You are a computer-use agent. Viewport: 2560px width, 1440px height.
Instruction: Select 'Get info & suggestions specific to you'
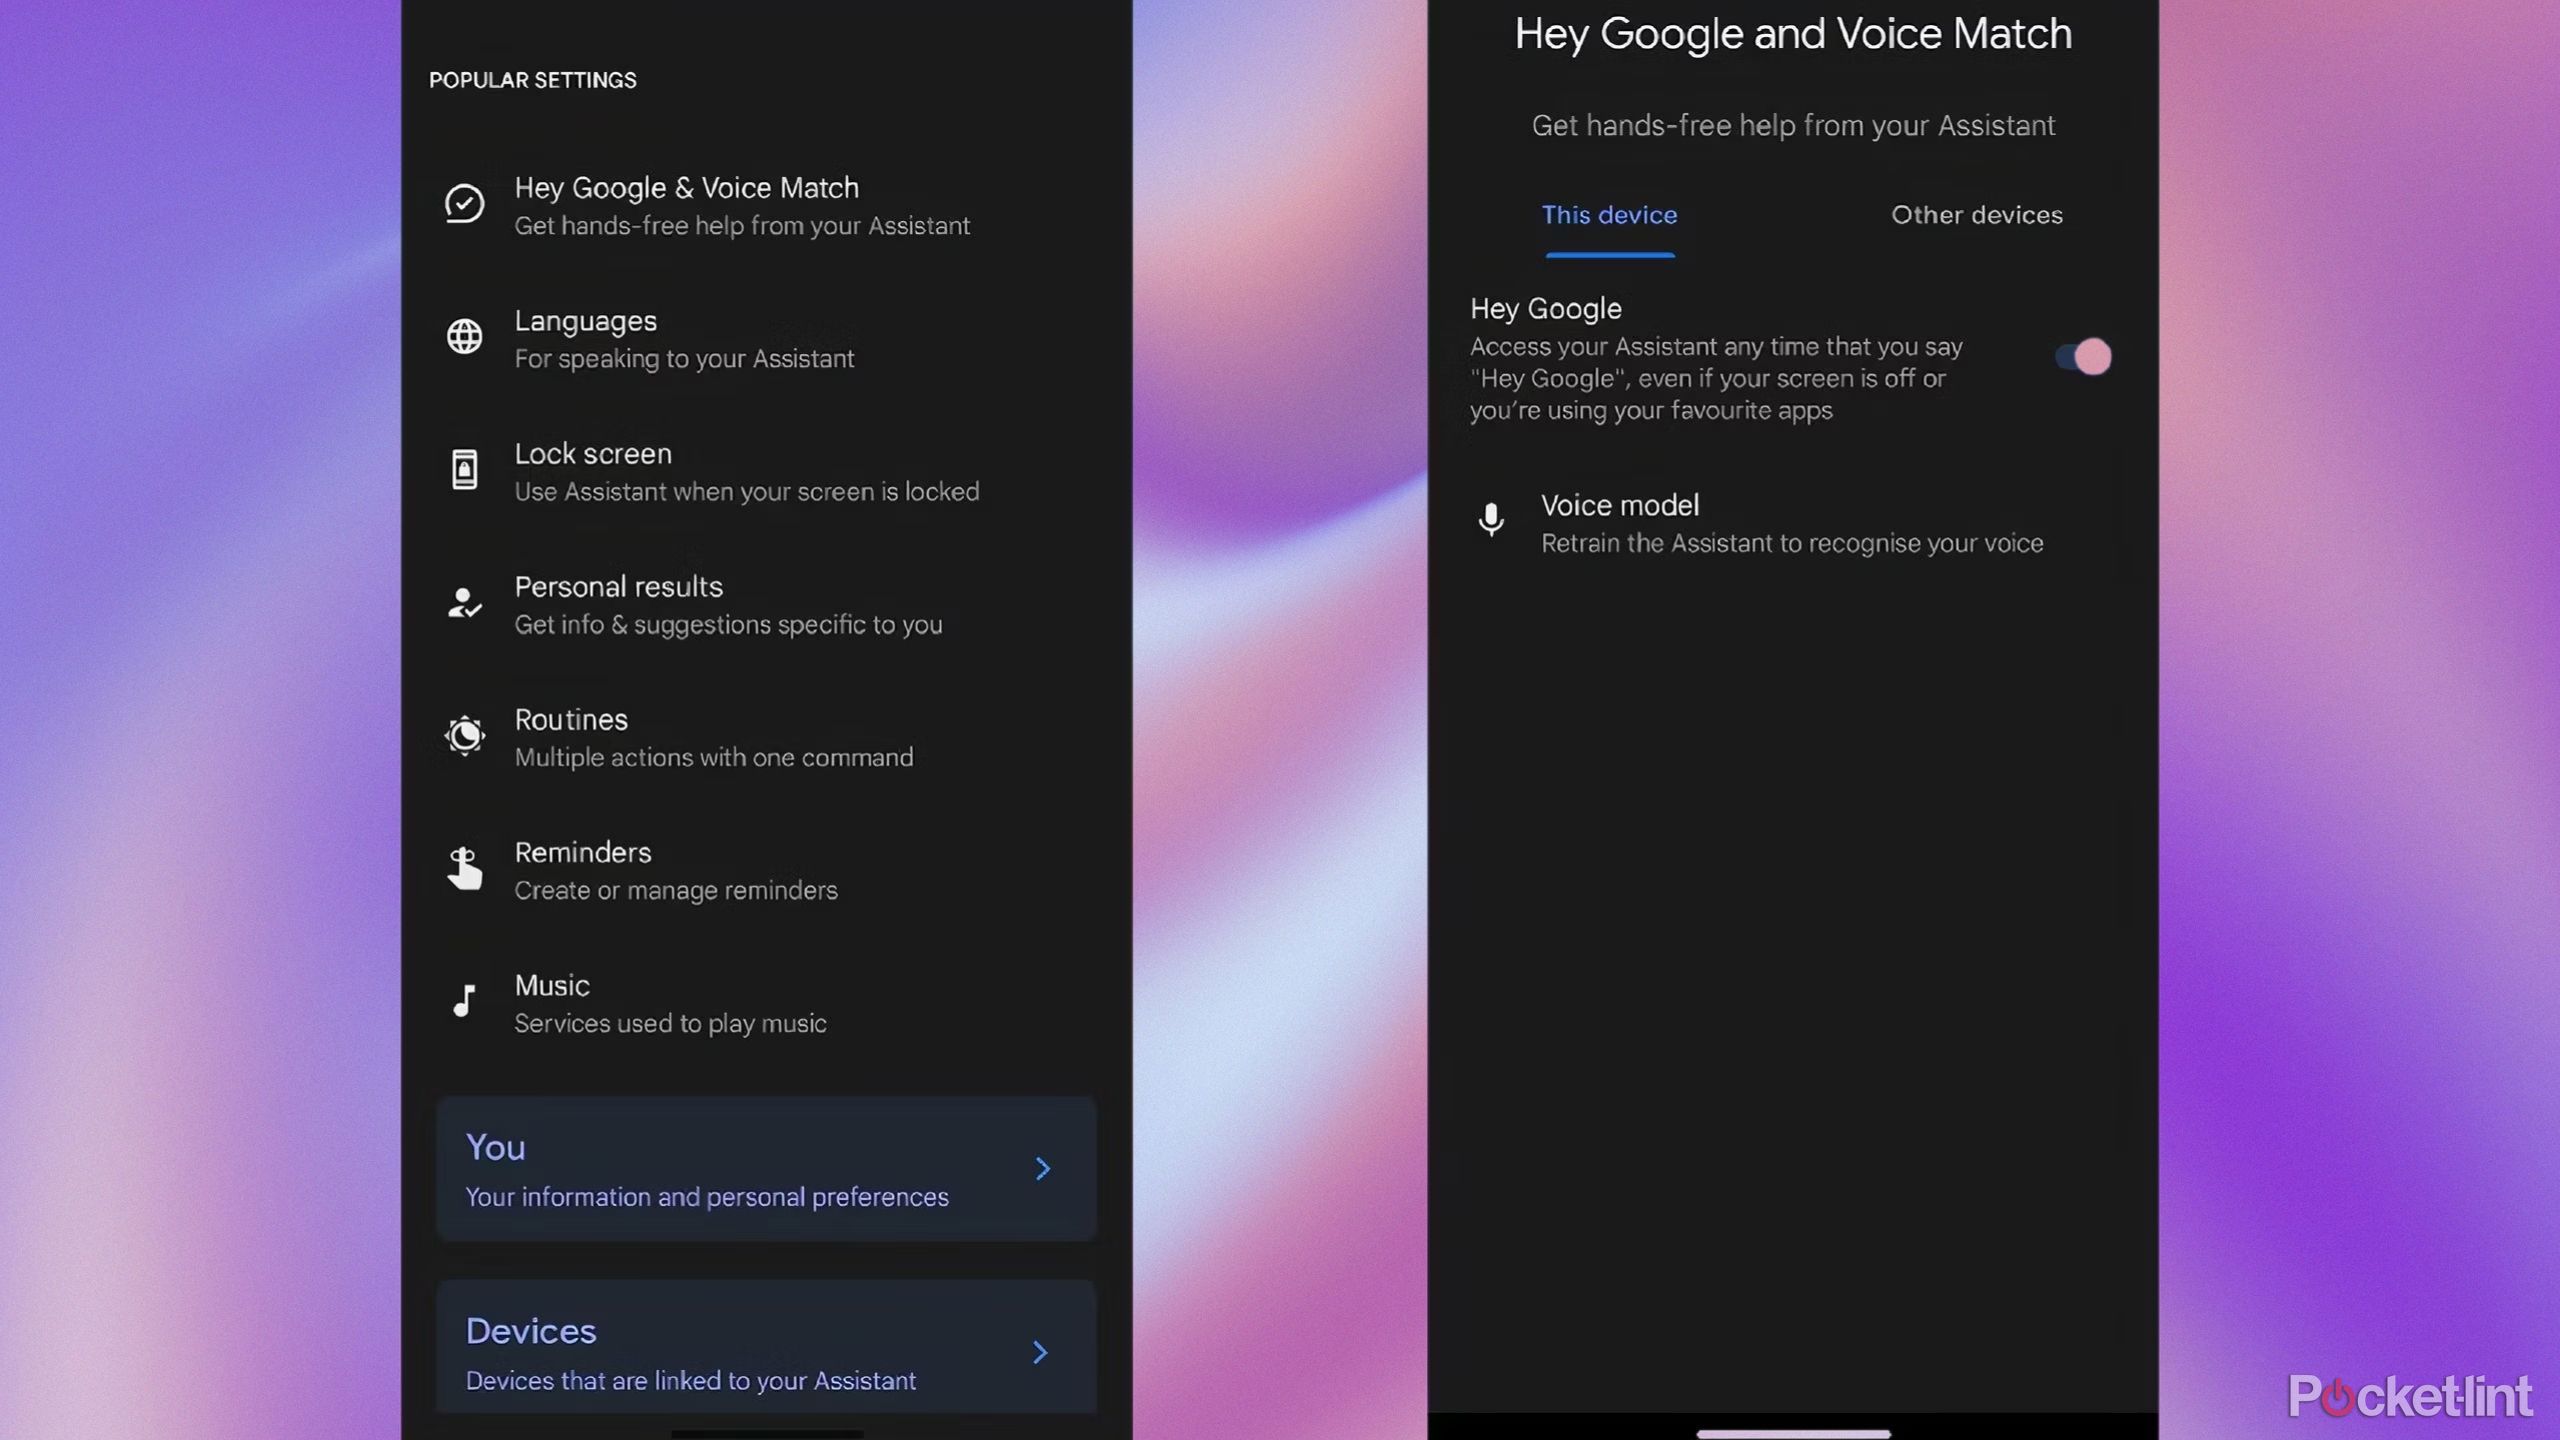(728, 625)
